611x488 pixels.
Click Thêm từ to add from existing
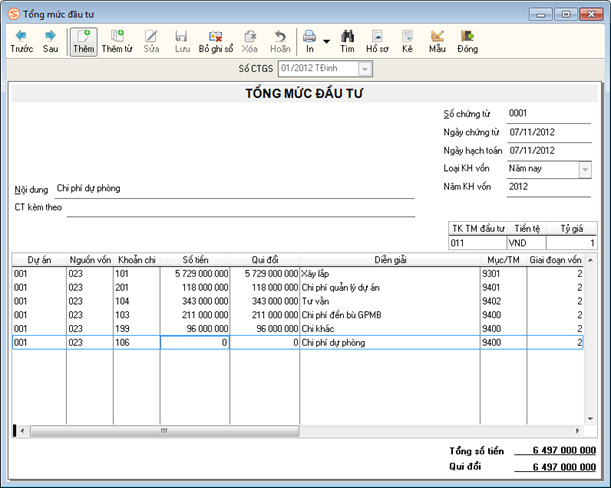[117, 42]
